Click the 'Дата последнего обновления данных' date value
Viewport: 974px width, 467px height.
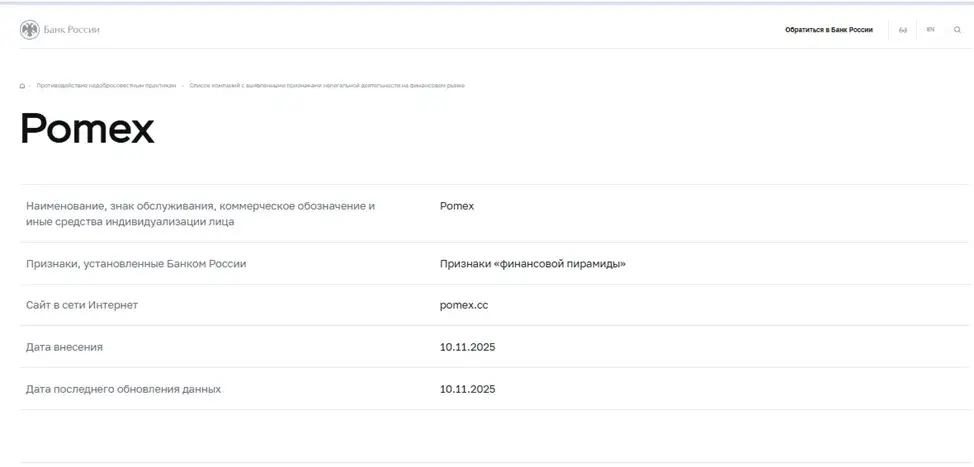tap(467, 389)
